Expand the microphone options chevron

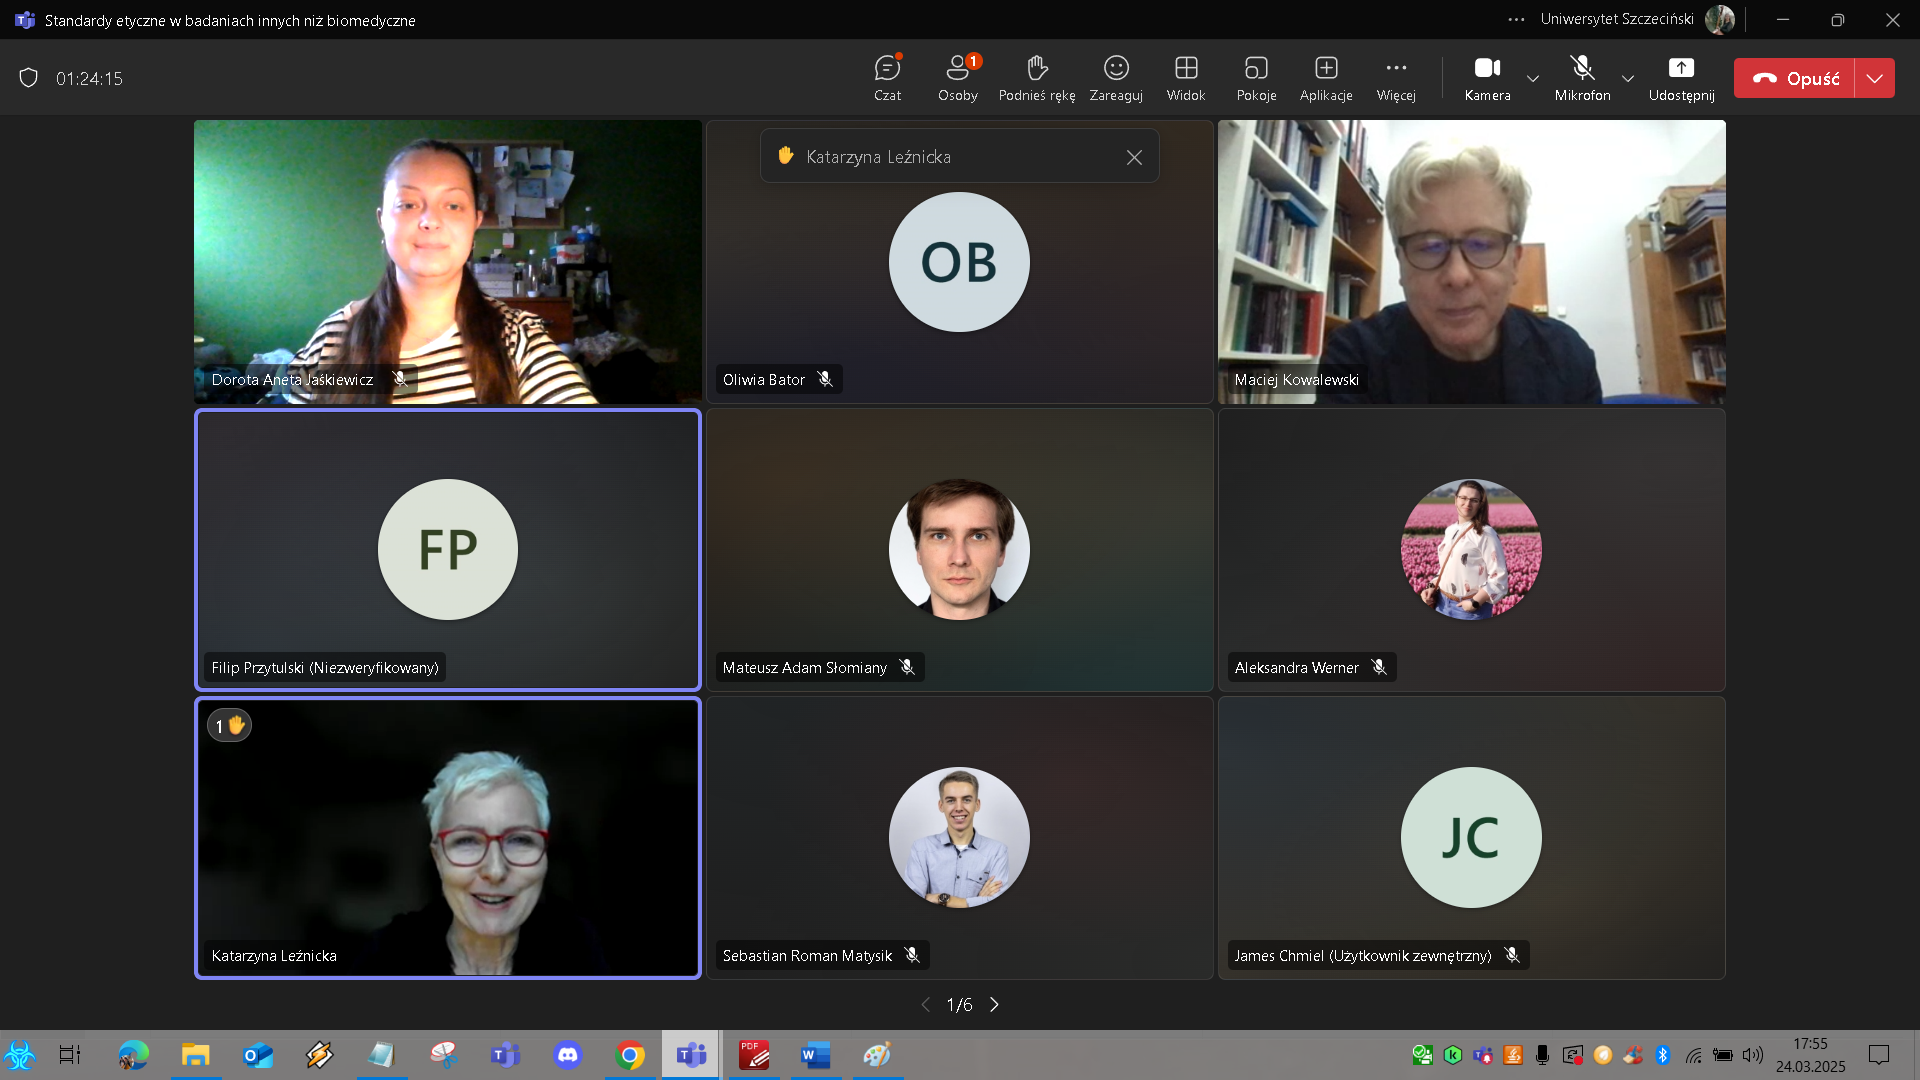pyautogui.click(x=1628, y=78)
